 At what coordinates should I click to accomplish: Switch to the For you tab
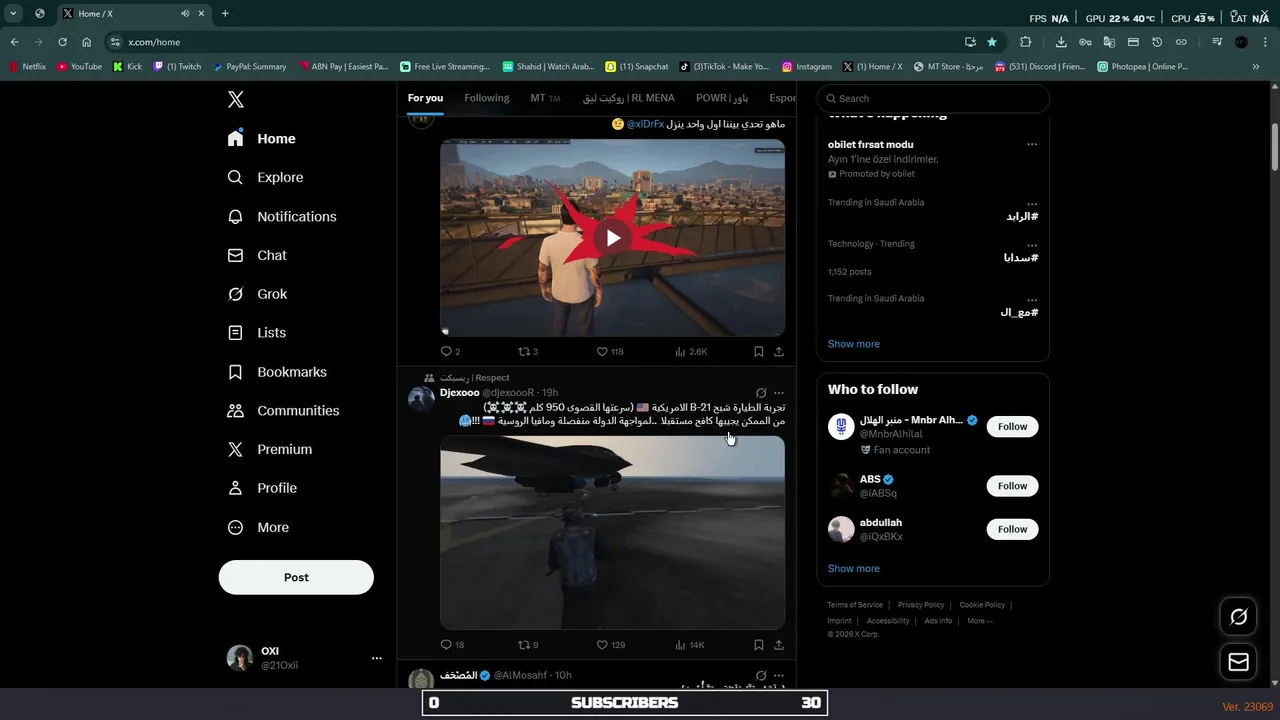(425, 98)
